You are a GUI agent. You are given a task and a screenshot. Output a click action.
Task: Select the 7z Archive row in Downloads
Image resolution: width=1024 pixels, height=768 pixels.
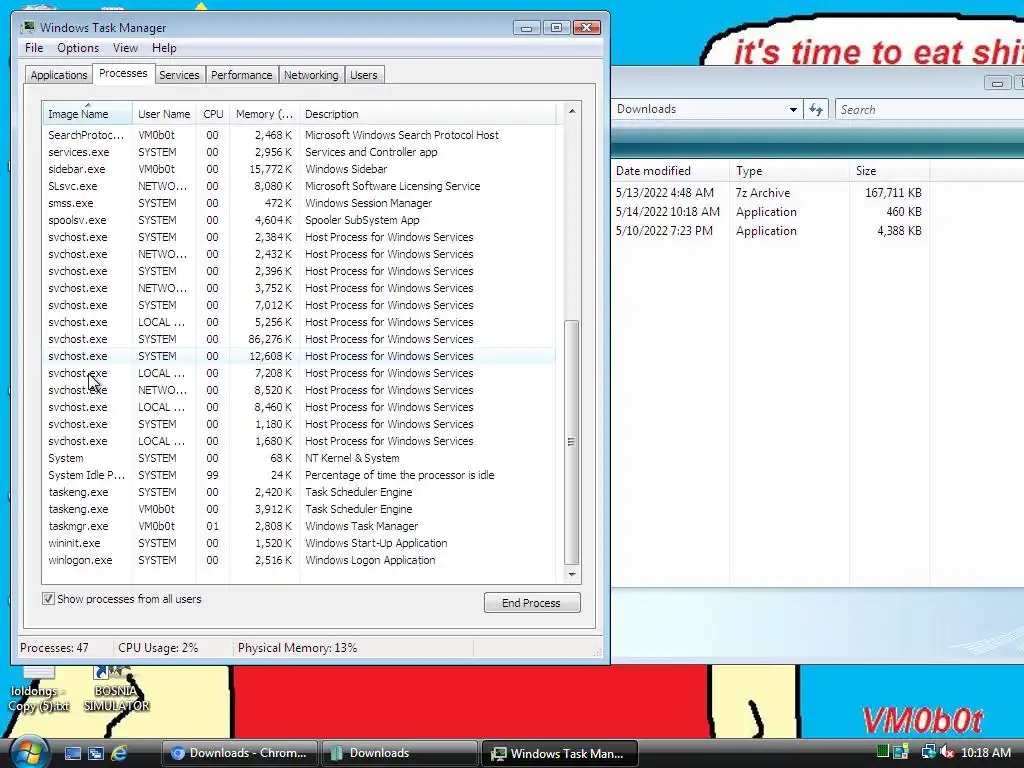point(769,193)
